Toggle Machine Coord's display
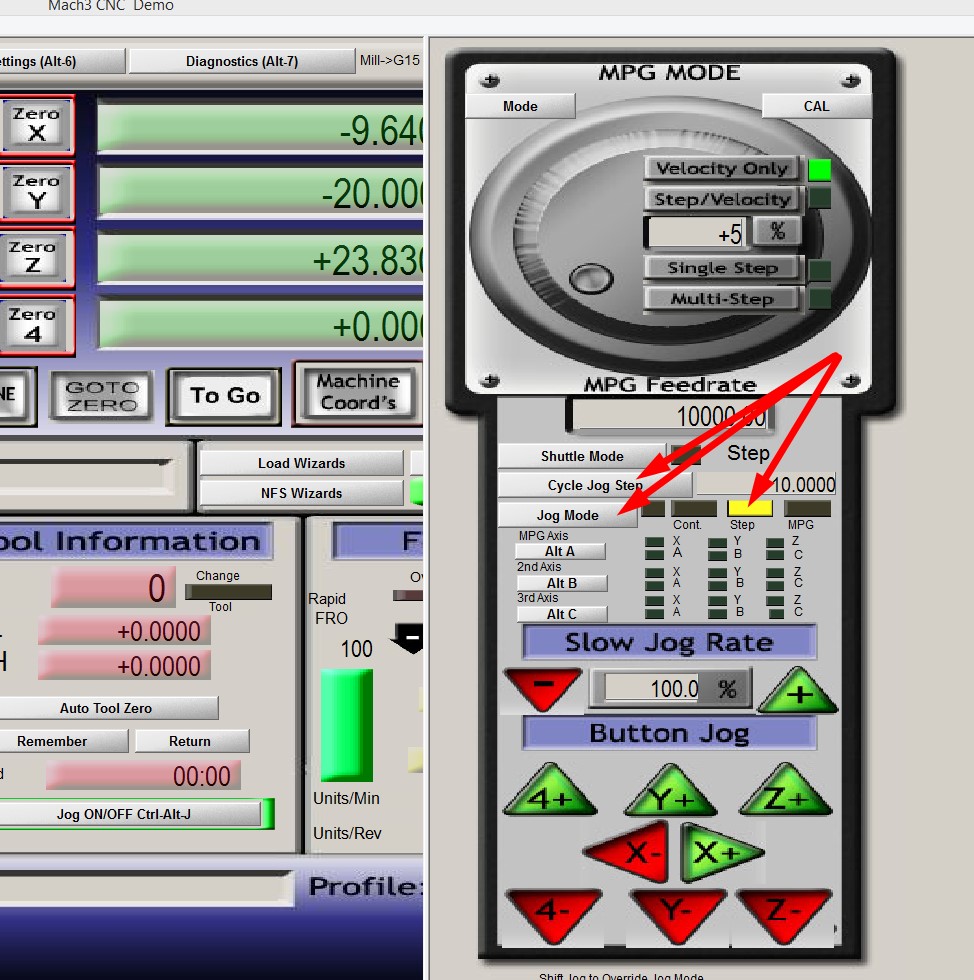 click(358, 392)
